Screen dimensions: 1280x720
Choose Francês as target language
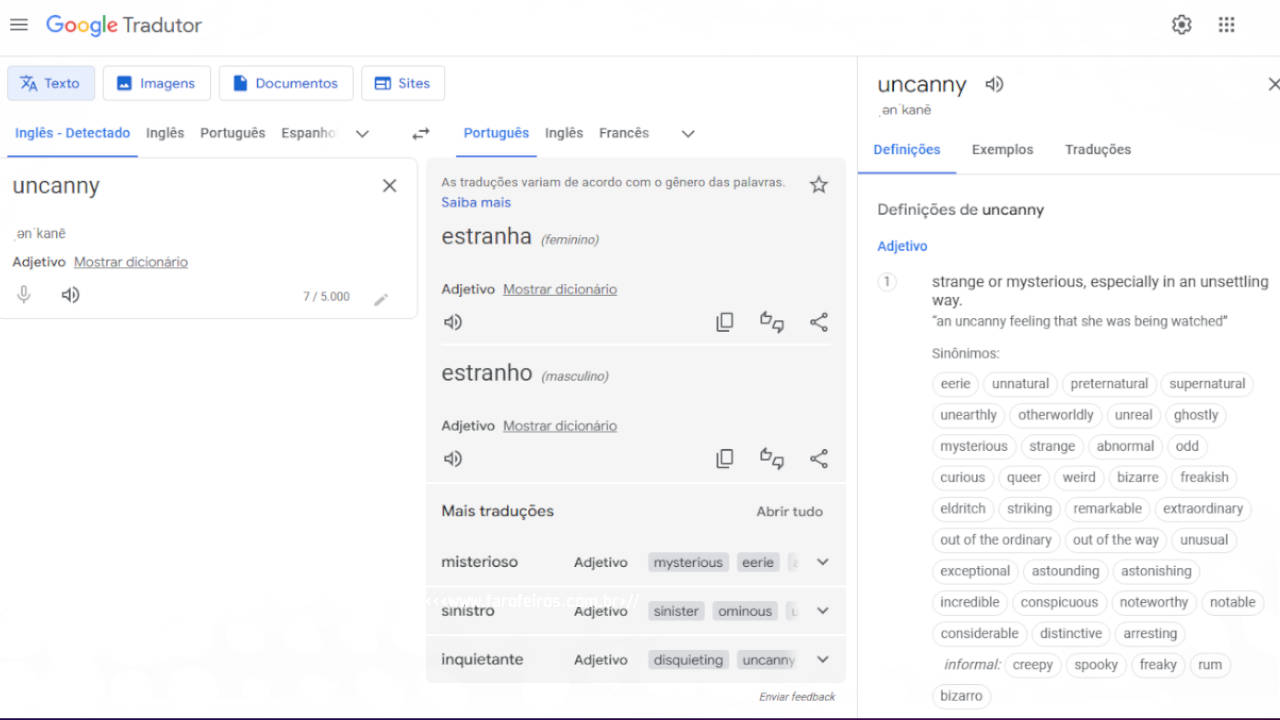pyautogui.click(x=624, y=133)
